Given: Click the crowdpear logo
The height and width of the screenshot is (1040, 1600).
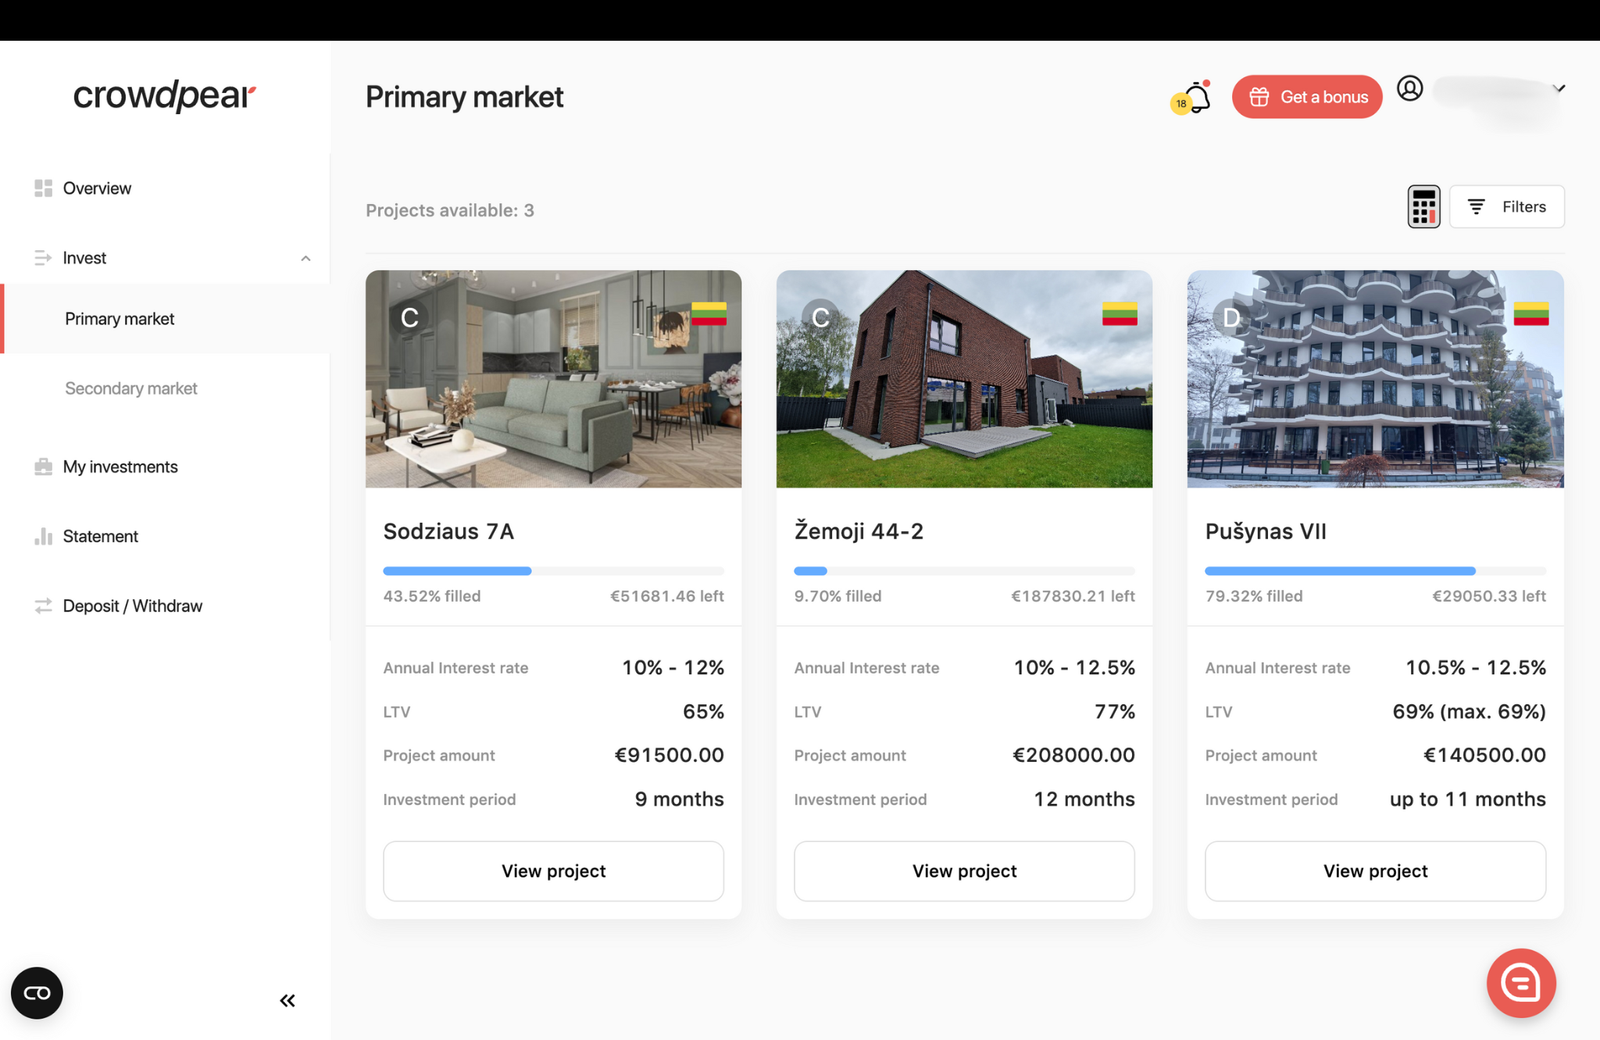Looking at the screenshot, I should click(x=165, y=95).
